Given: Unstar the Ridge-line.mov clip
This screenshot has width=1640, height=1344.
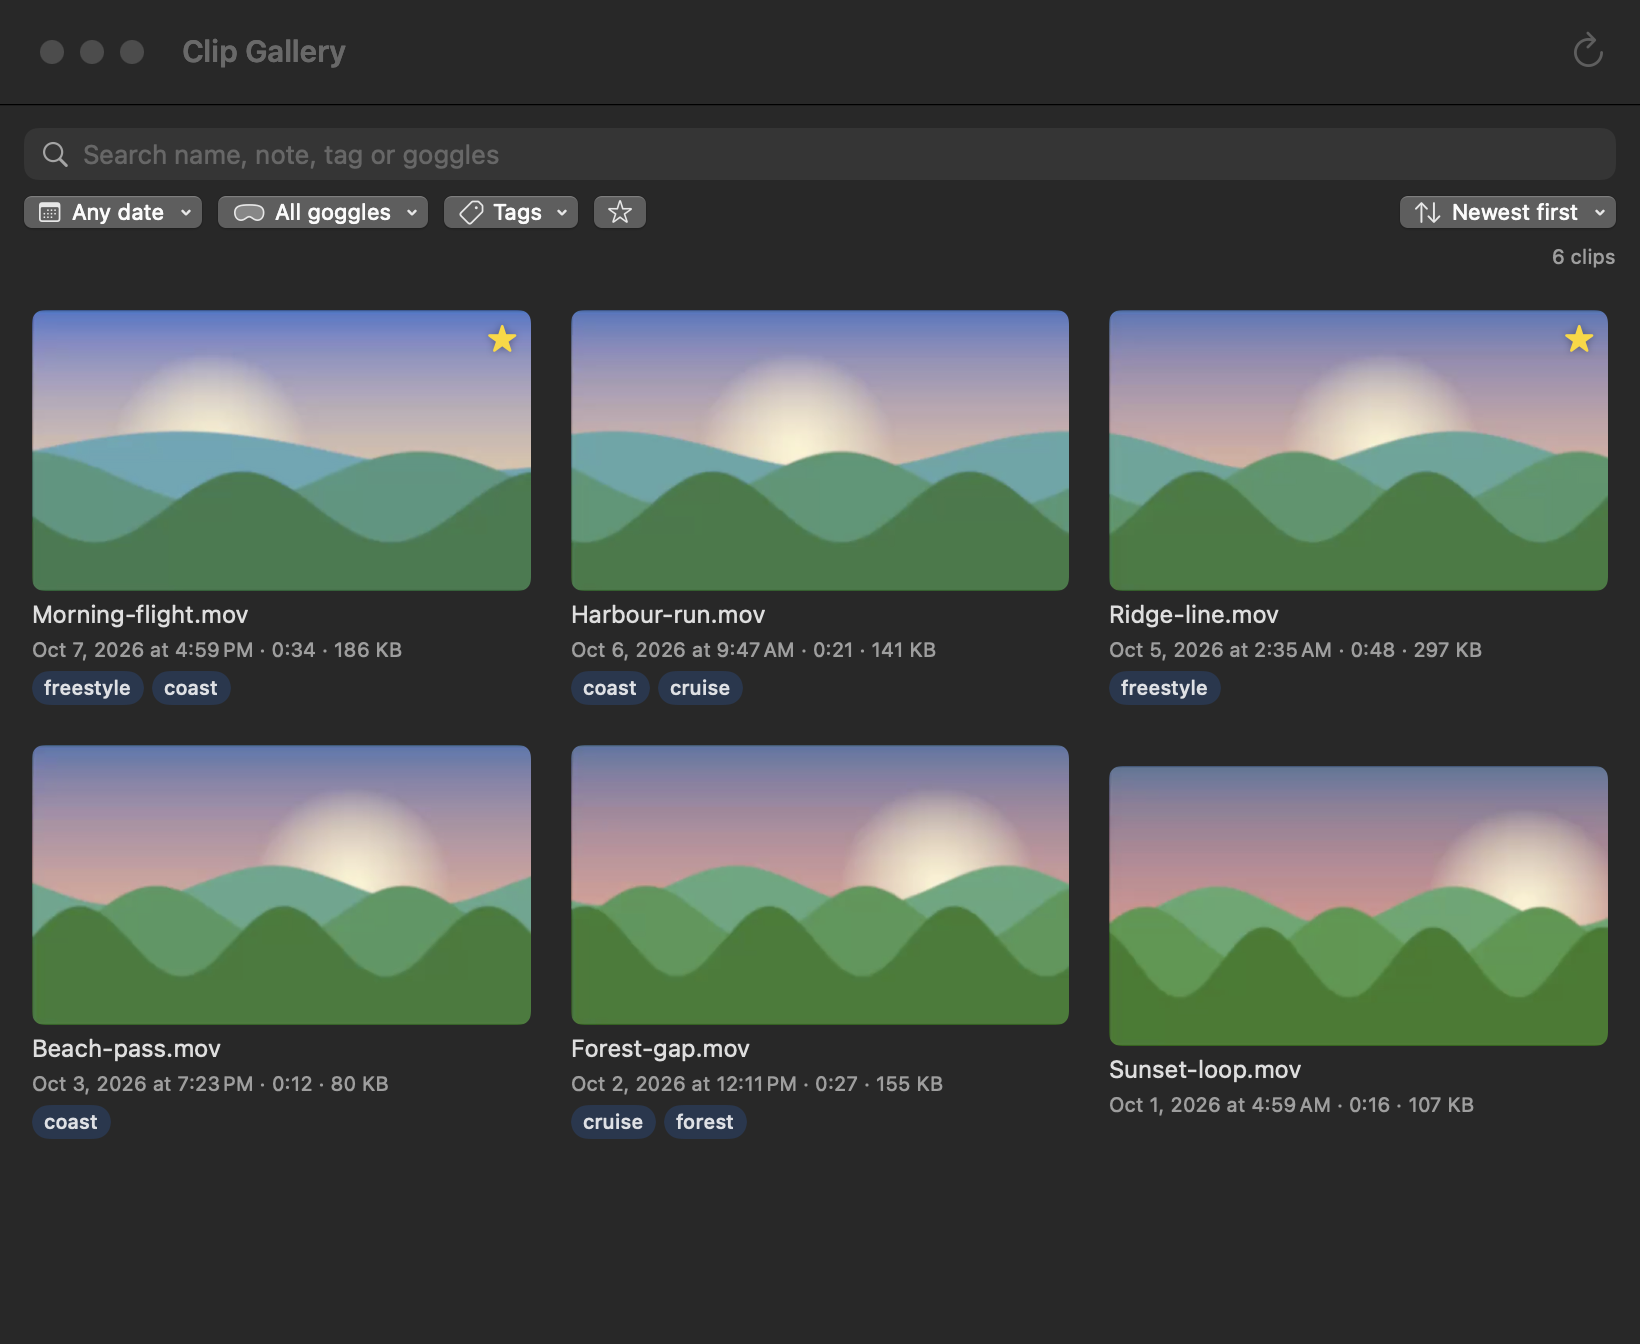Looking at the screenshot, I should pyautogui.click(x=1579, y=339).
